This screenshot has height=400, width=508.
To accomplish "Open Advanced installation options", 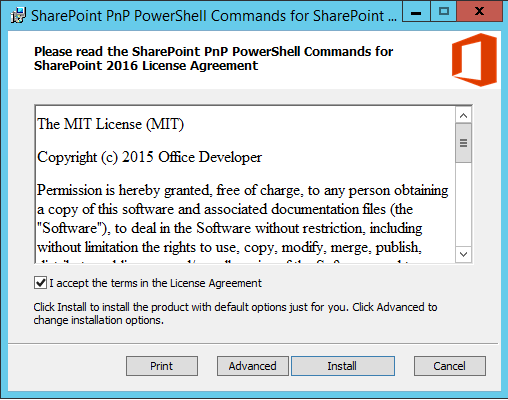I will coord(252,366).
